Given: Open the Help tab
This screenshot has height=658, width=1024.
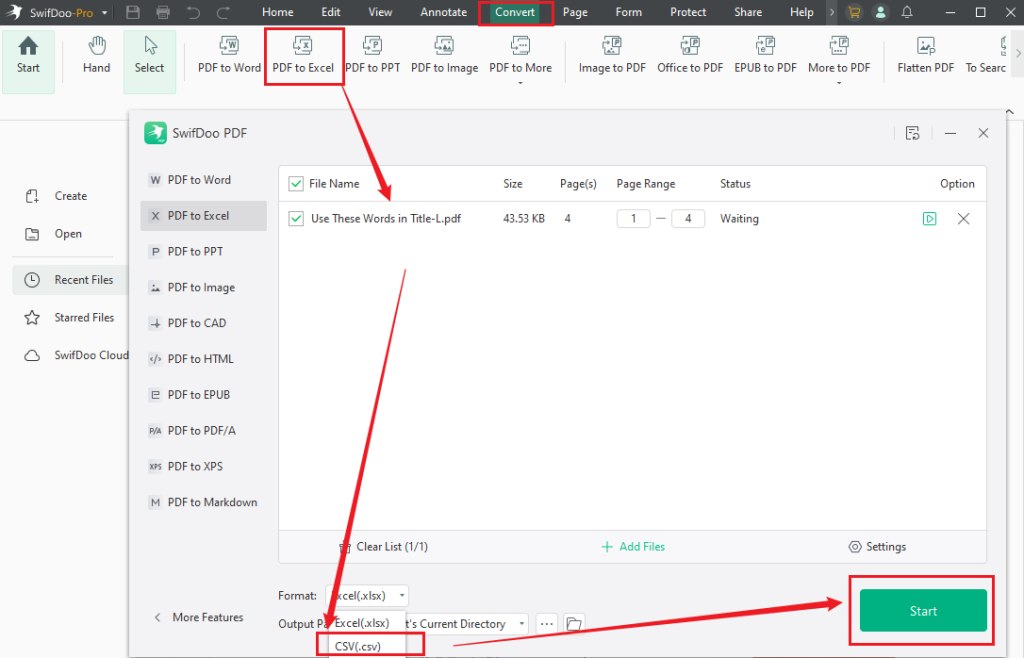Looking at the screenshot, I should coord(801,12).
